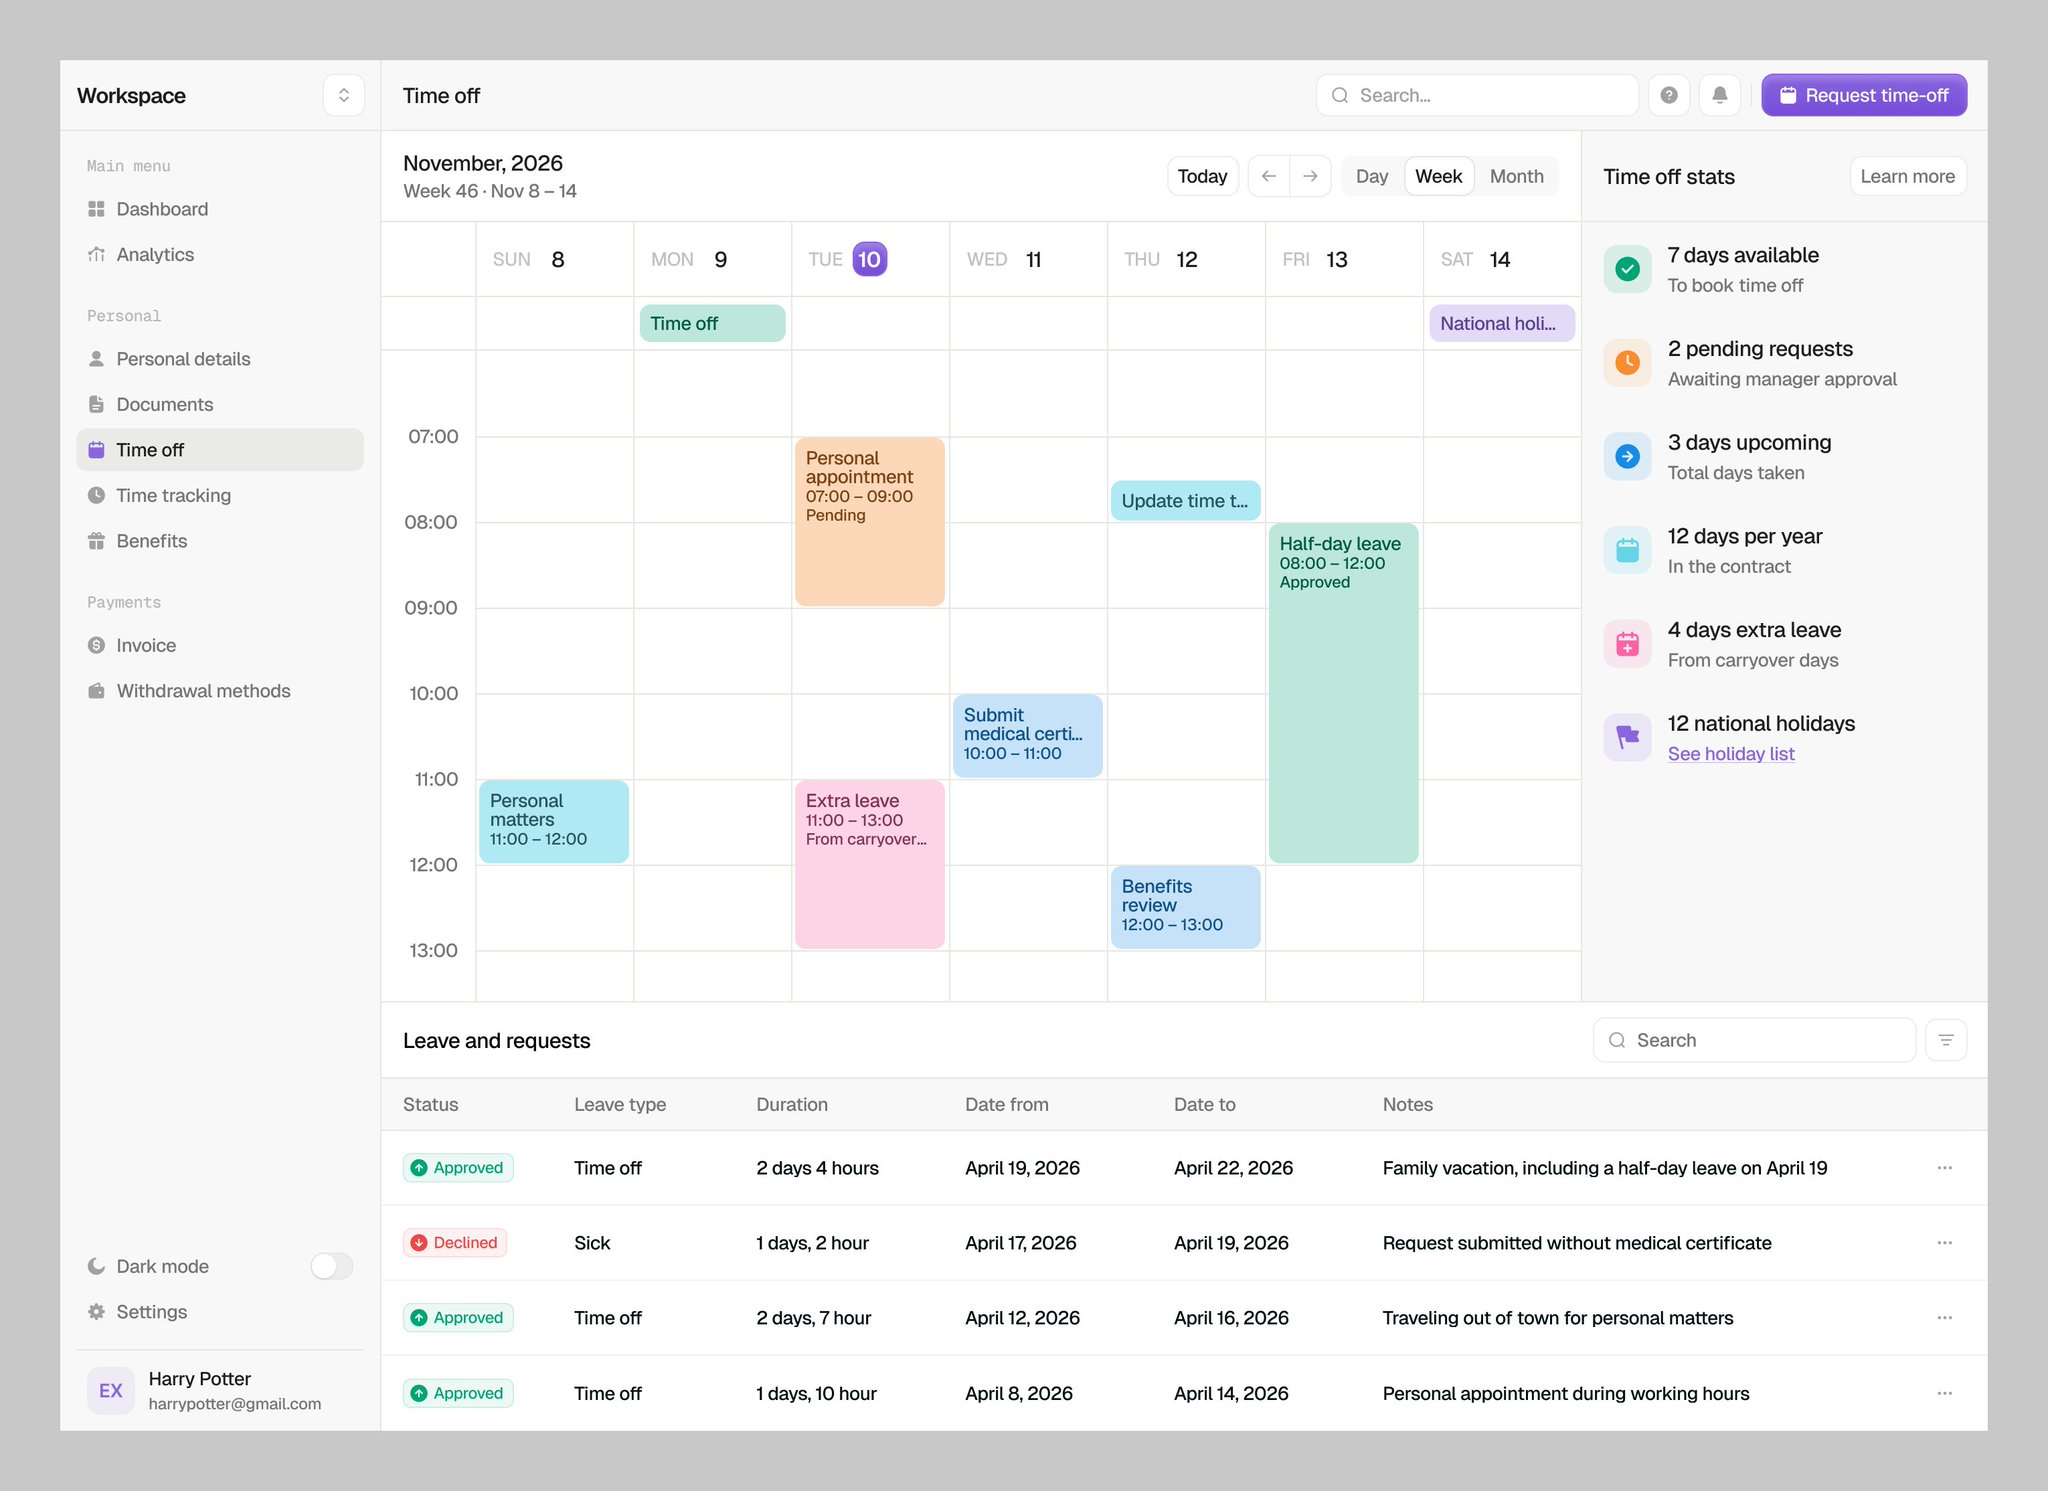Open Analytics in sidebar
Image resolution: width=2048 pixels, height=1491 pixels.
coord(220,255)
